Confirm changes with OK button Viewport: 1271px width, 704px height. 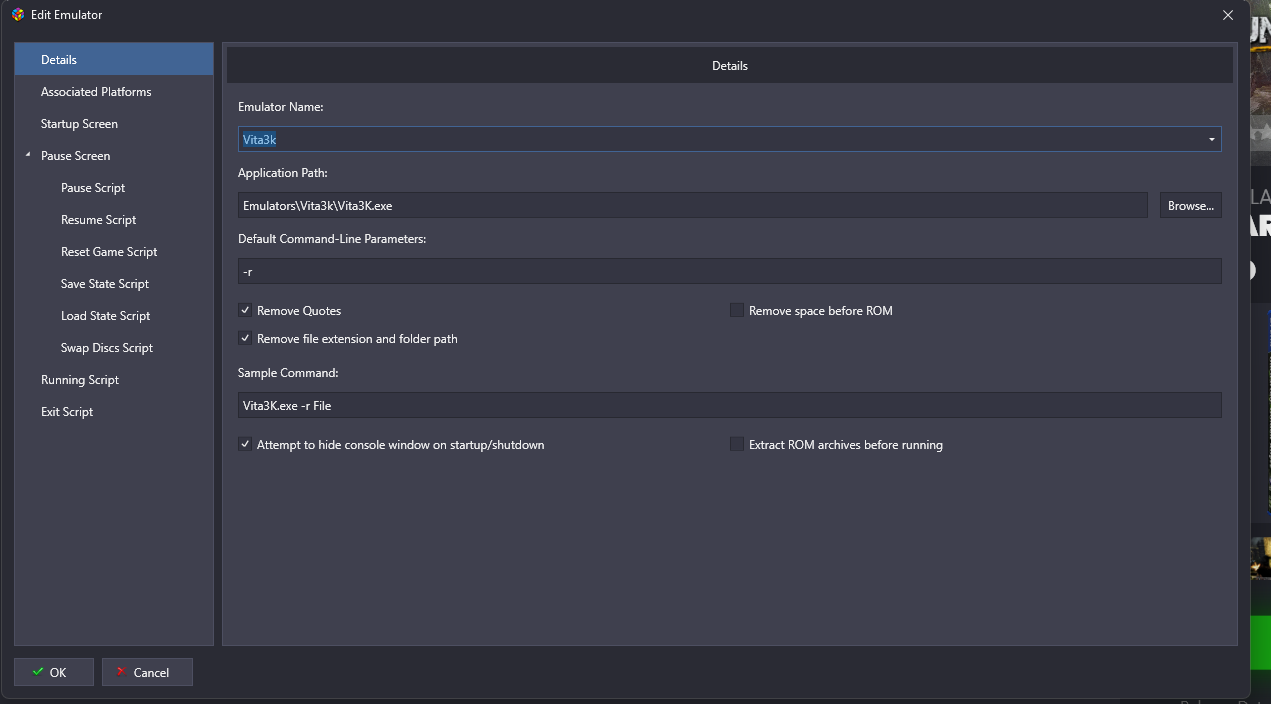coord(54,672)
